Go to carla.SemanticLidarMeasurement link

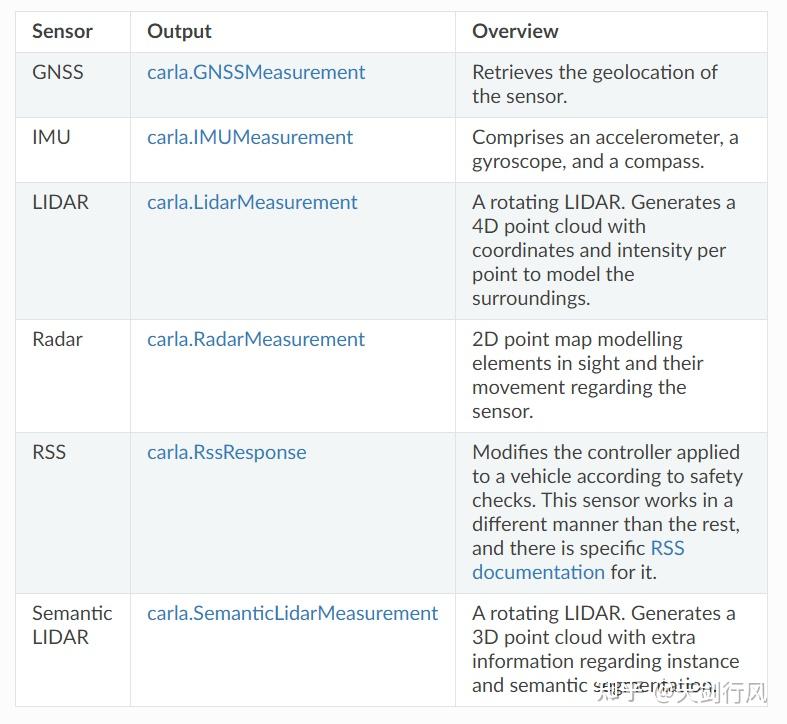click(292, 614)
